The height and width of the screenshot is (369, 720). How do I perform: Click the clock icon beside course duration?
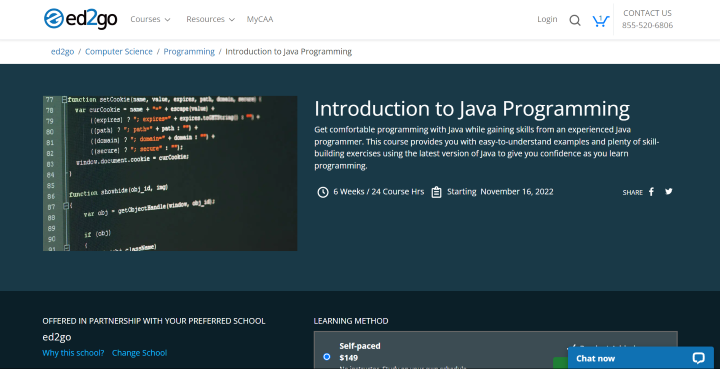coord(323,192)
